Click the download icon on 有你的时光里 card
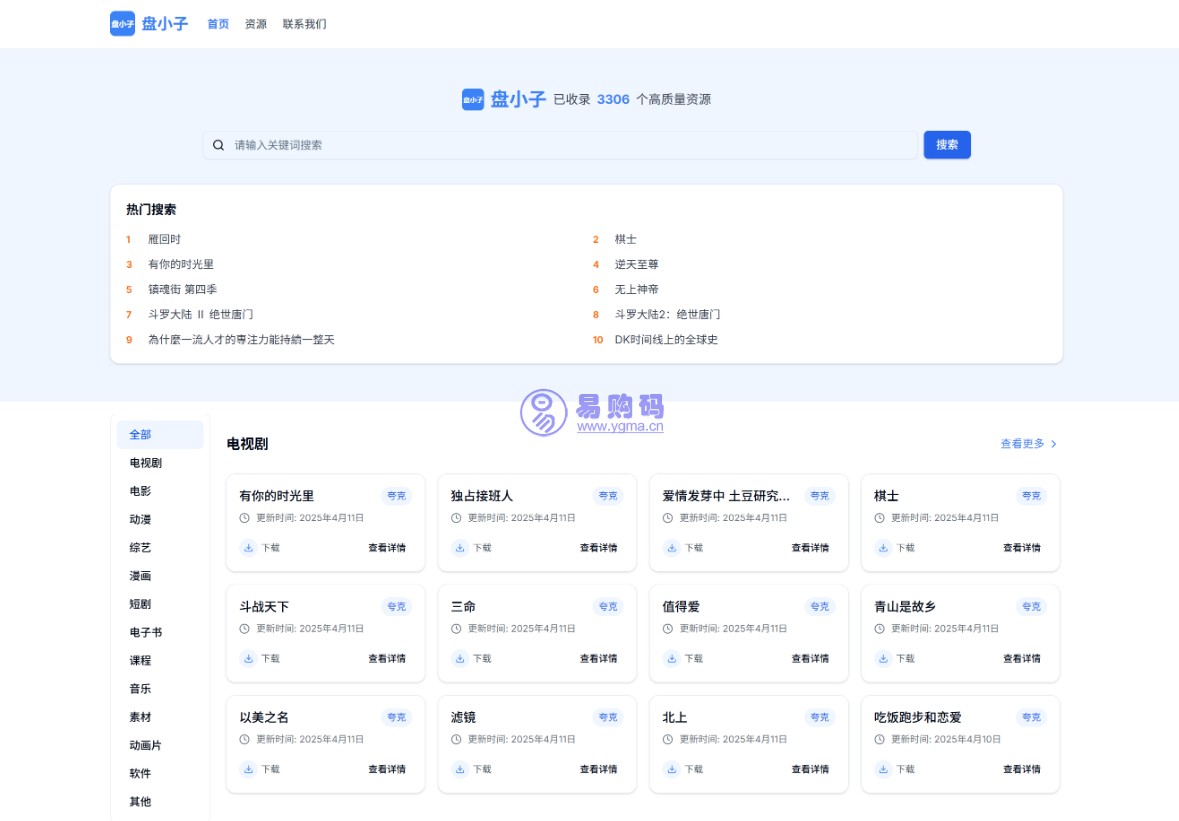 [x=248, y=548]
